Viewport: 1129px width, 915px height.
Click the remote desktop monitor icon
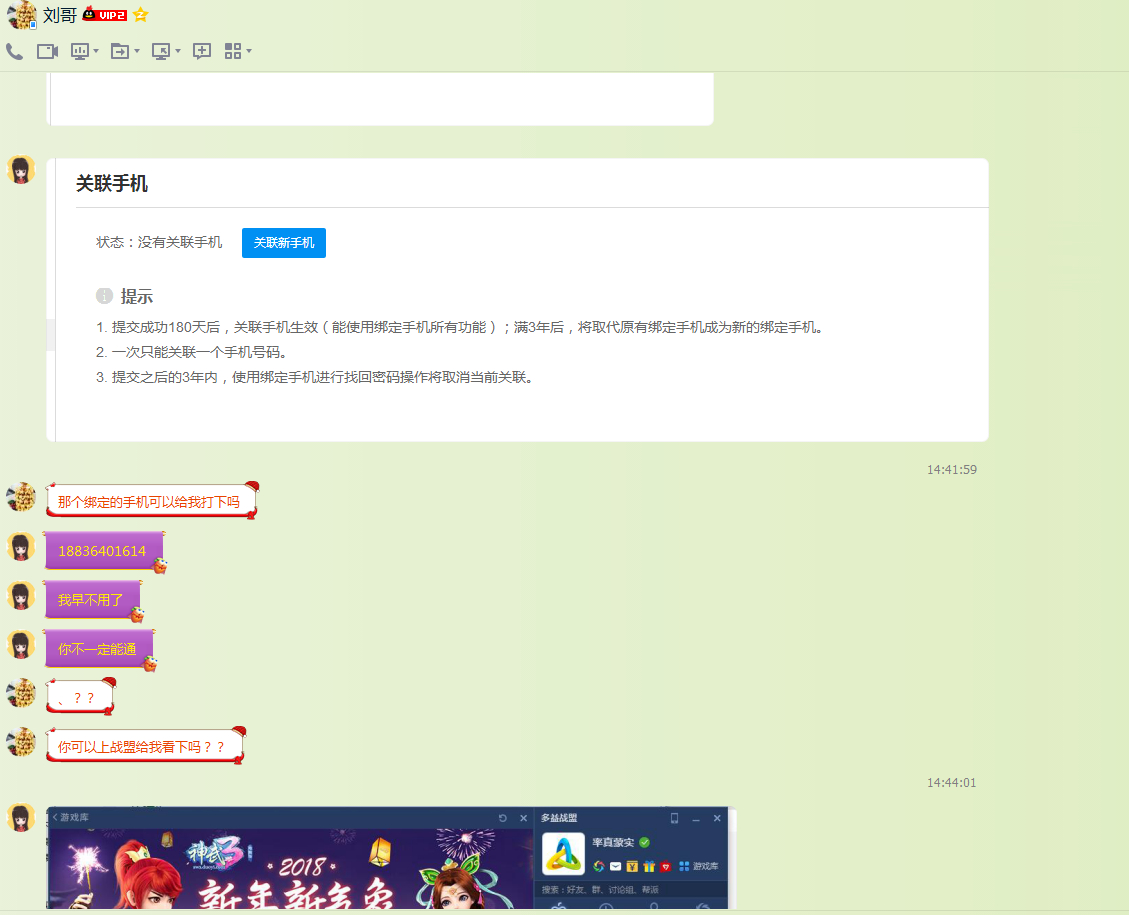161,51
